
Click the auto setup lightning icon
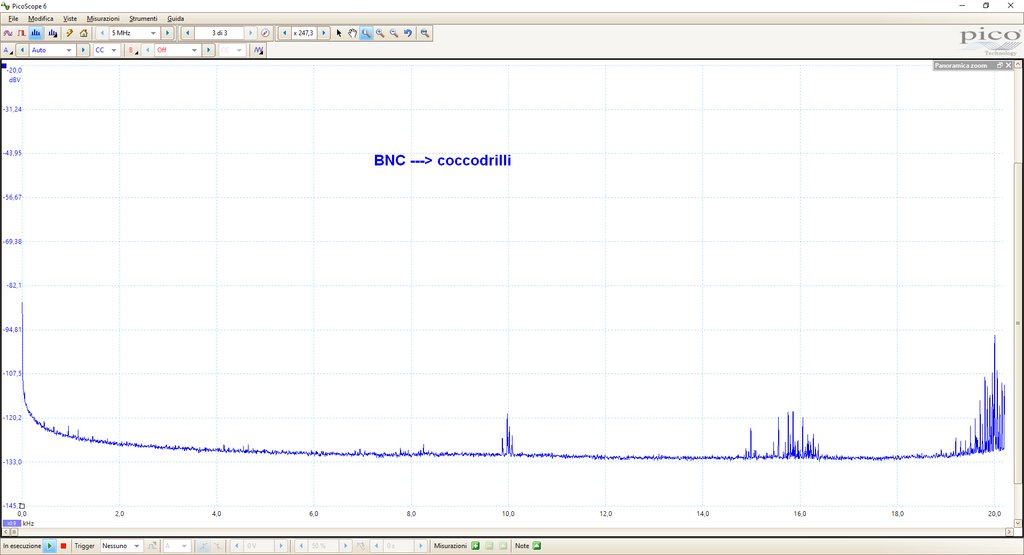tap(69, 33)
